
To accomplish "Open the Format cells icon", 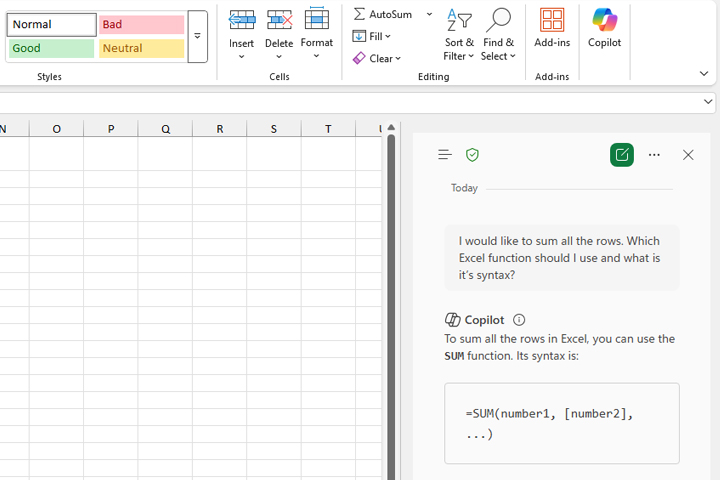I will [x=317, y=20].
